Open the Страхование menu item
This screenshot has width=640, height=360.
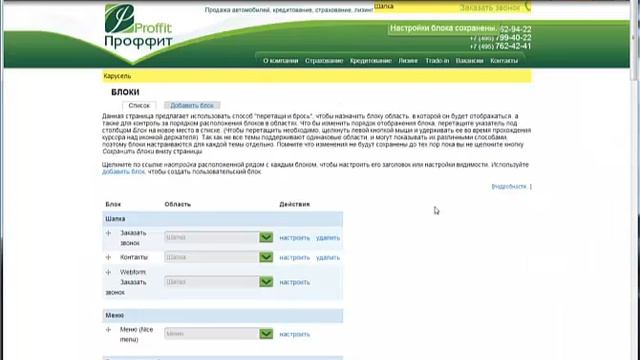click(324, 60)
